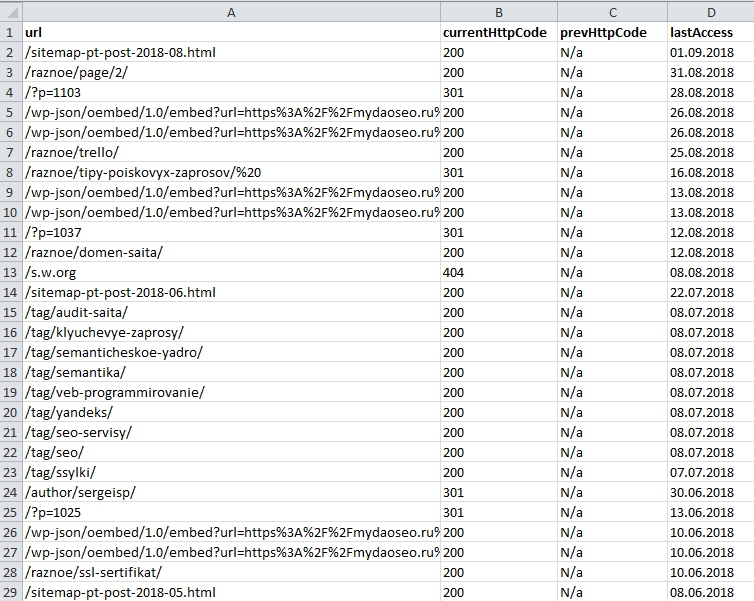
Task: Select cell /raznoe/domen-saita/
Action: coord(231,252)
